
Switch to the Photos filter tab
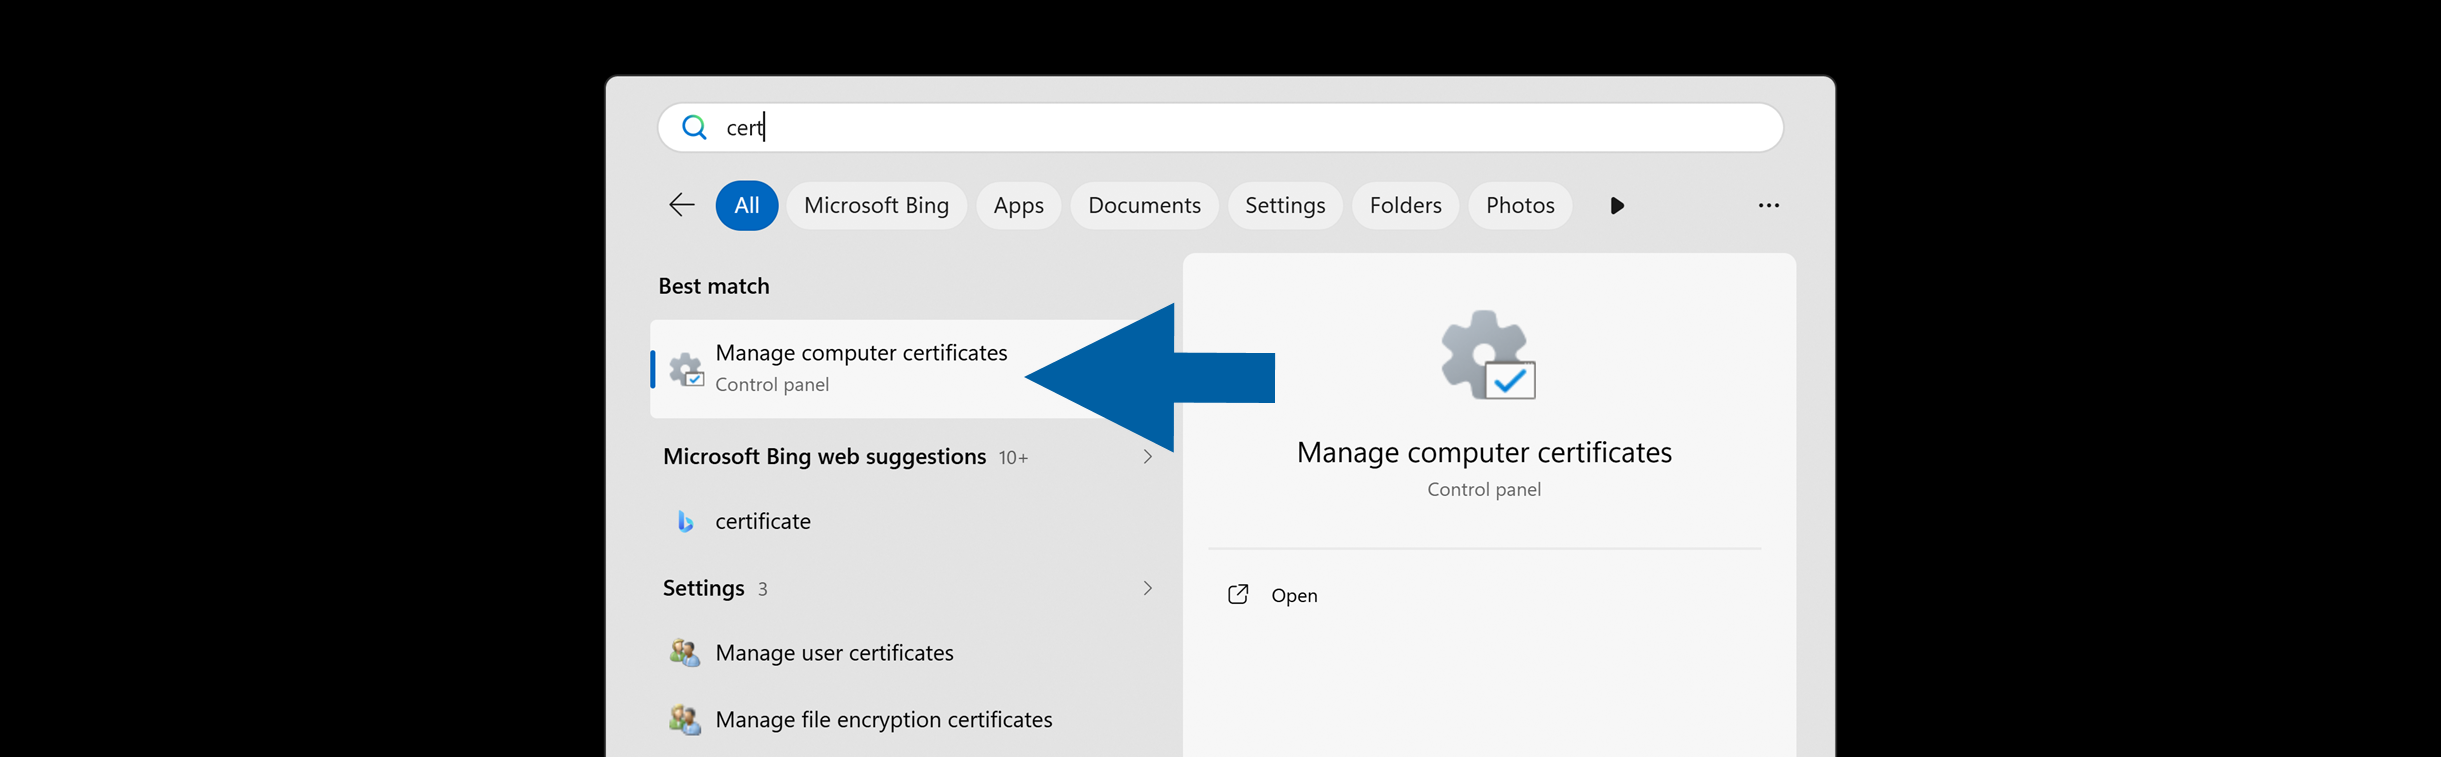[x=1520, y=205]
